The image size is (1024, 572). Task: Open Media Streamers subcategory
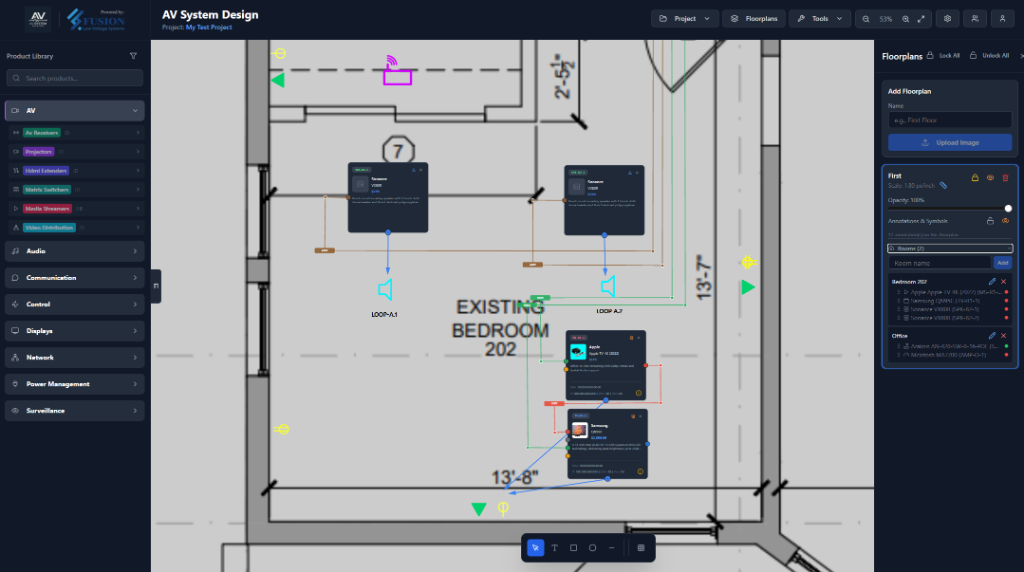(76, 208)
